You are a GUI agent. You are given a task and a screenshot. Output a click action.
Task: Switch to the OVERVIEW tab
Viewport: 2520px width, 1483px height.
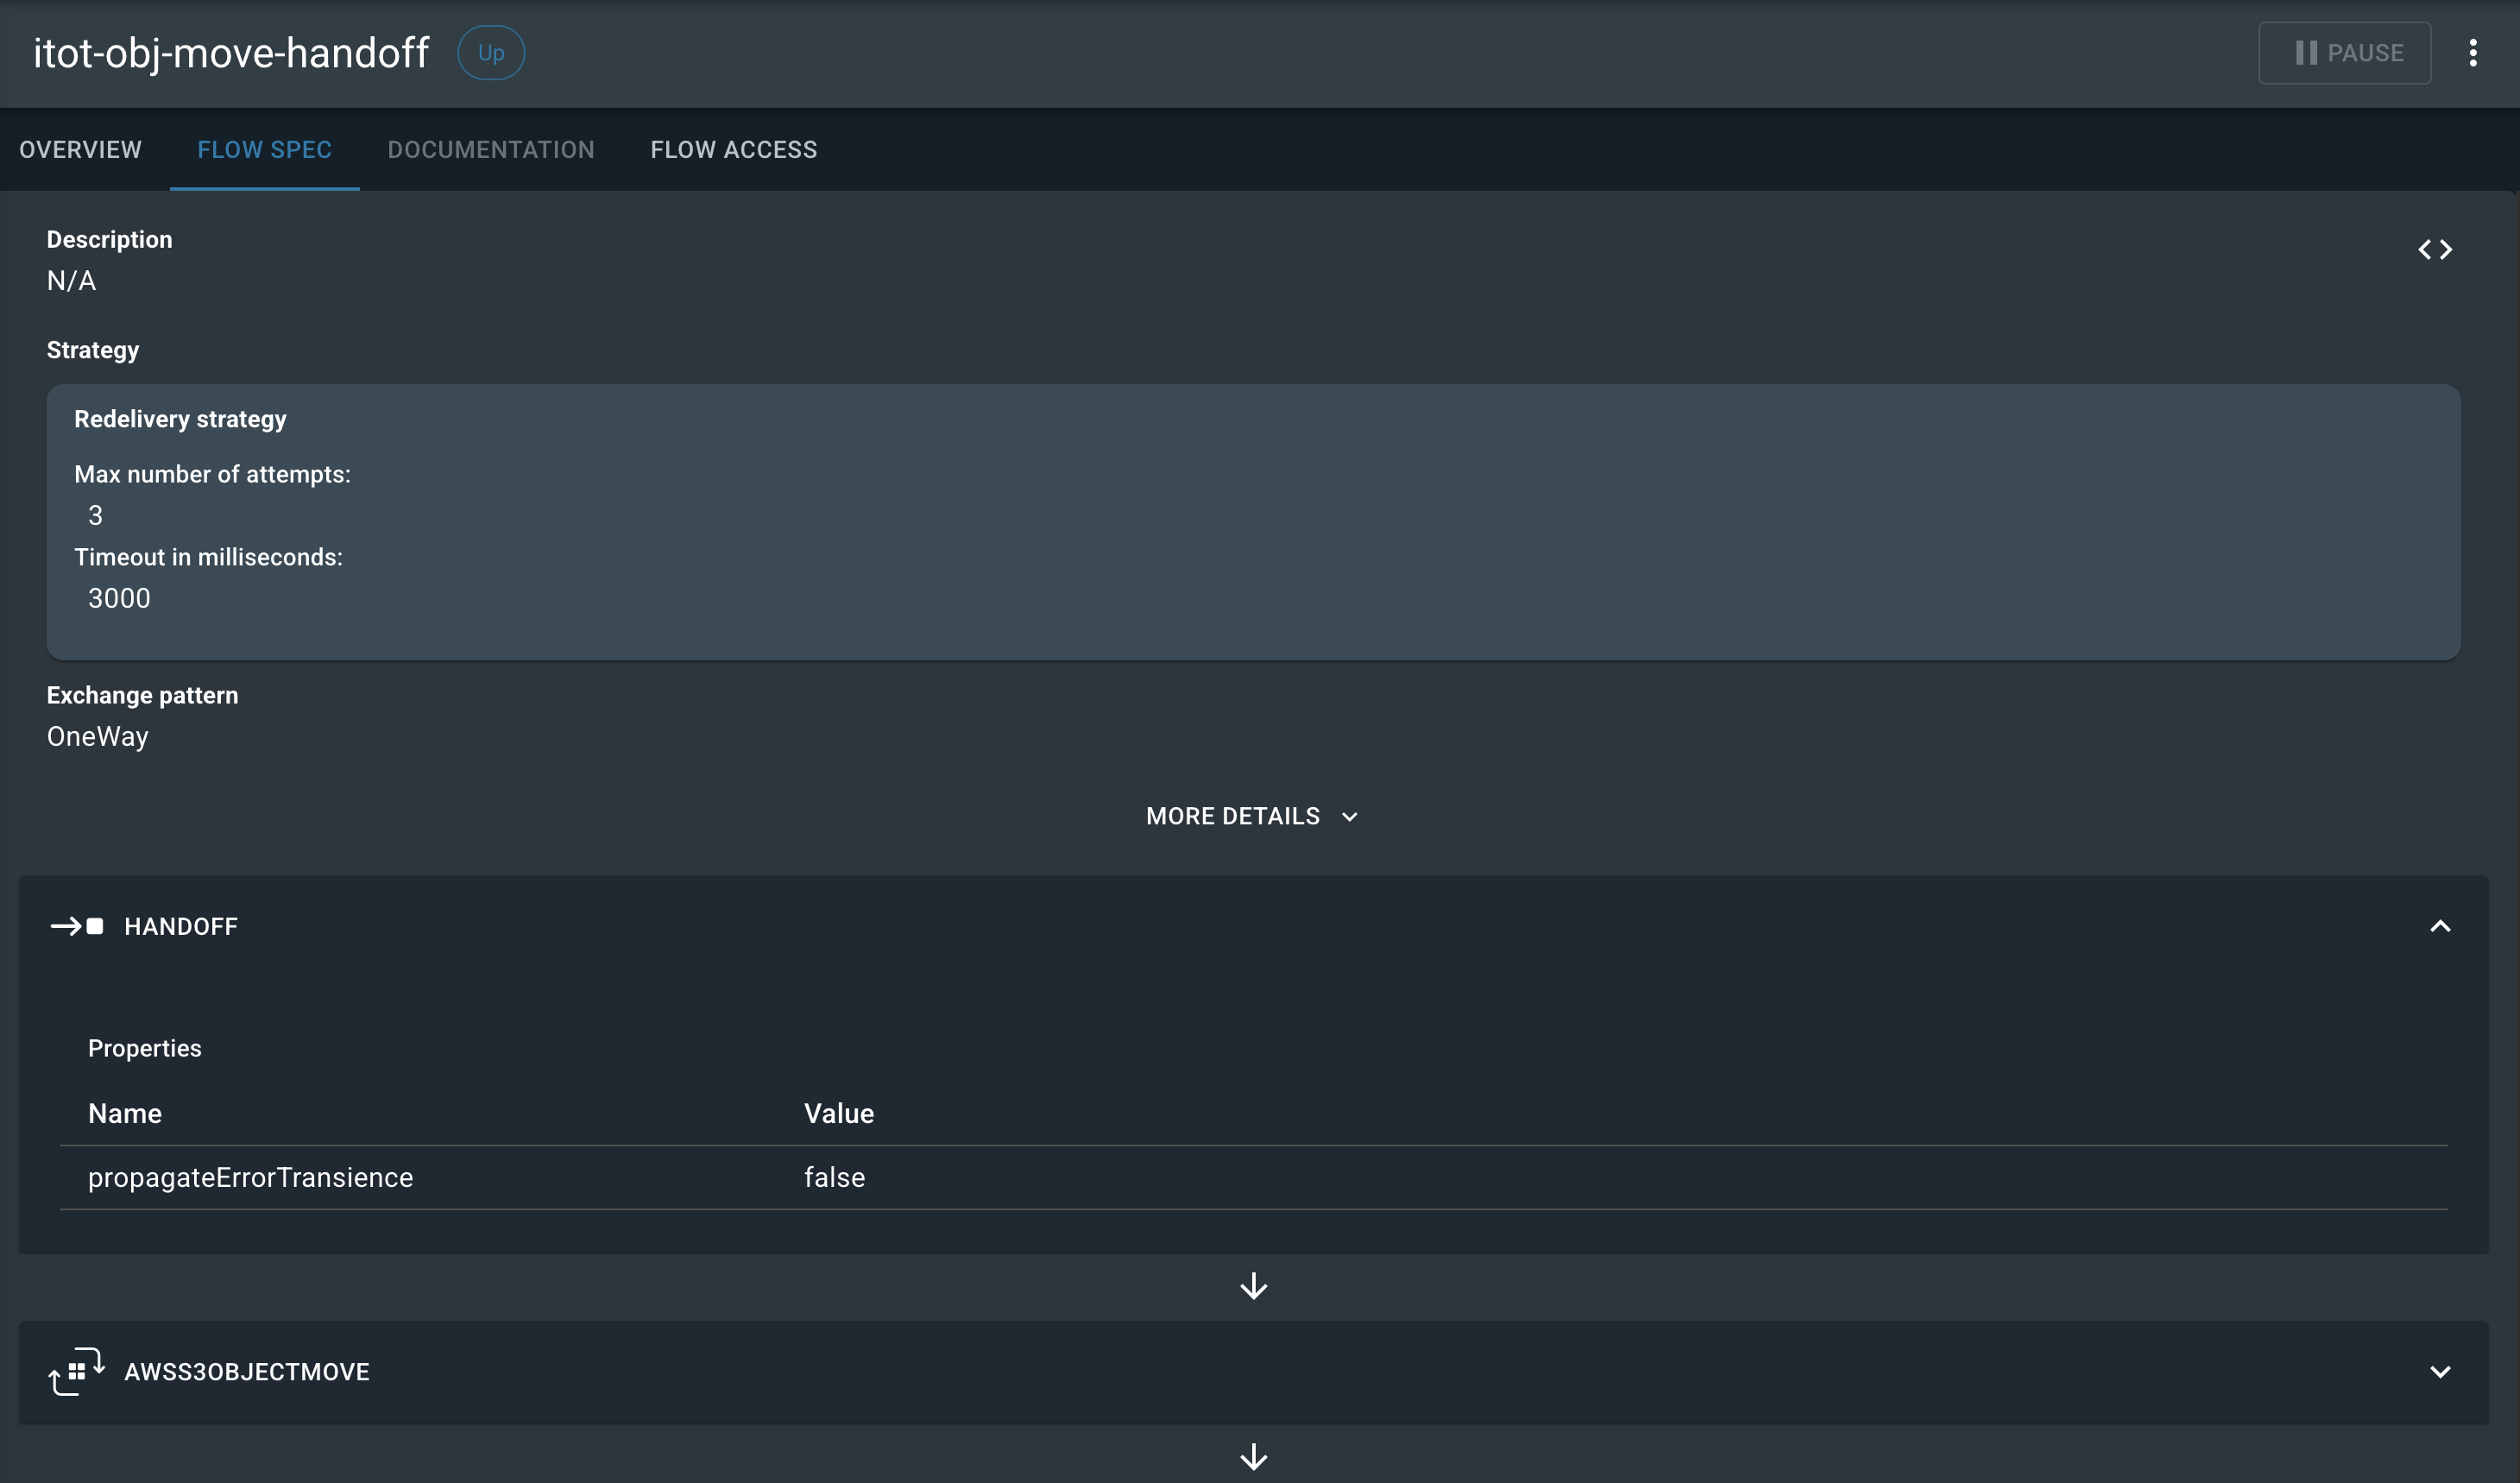[x=80, y=149]
